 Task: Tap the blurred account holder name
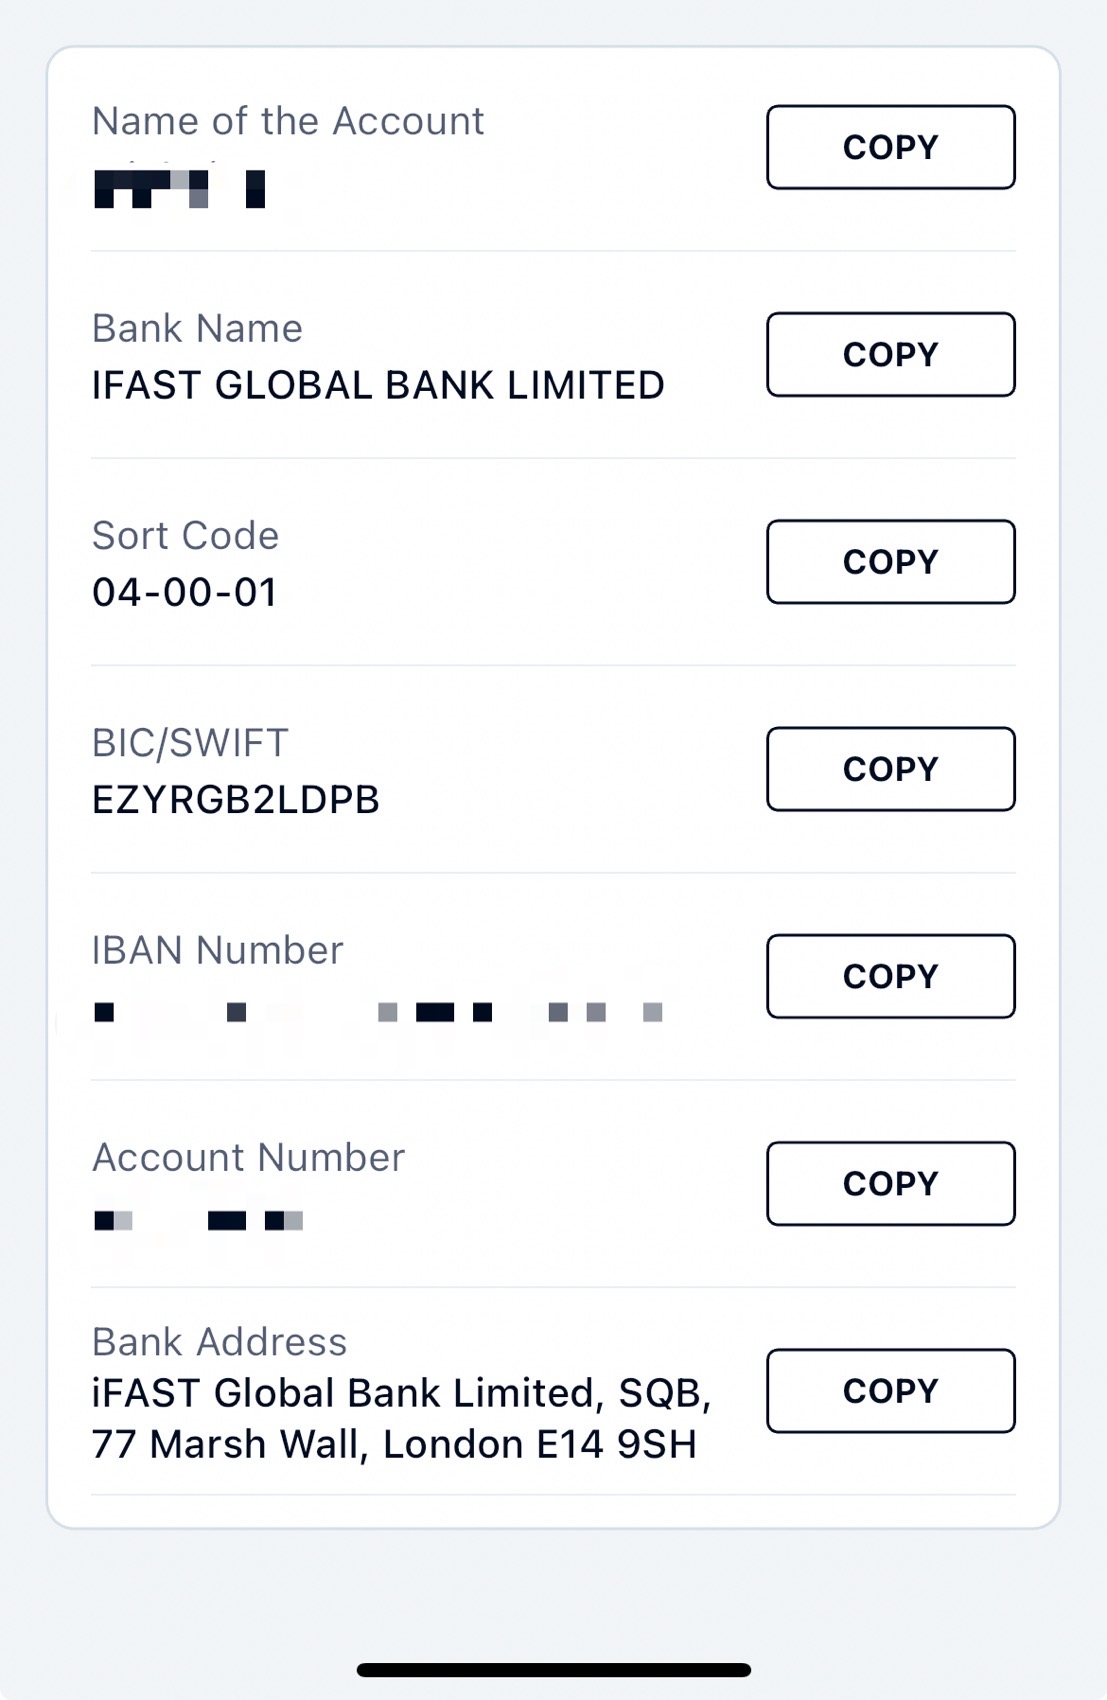click(x=179, y=188)
